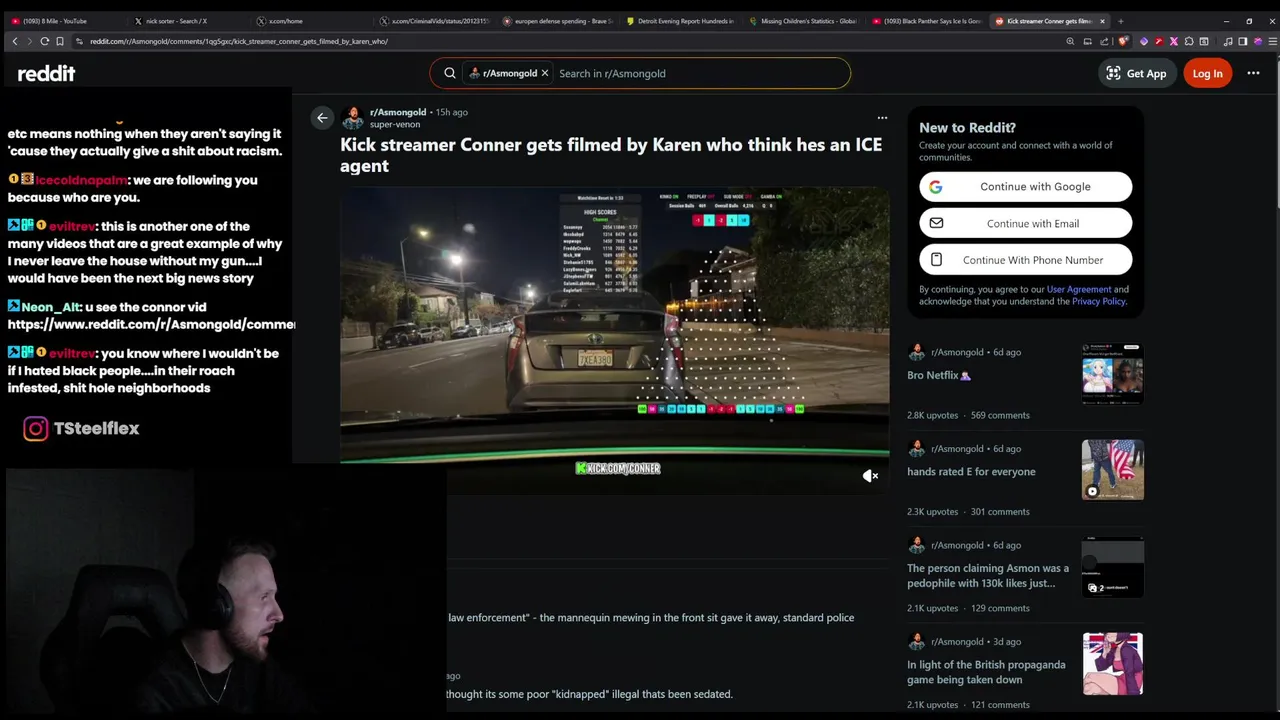The height and width of the screenshot is (720, 1280).
Task: Click the reddit logo
Action: click(x=46, y=73)
